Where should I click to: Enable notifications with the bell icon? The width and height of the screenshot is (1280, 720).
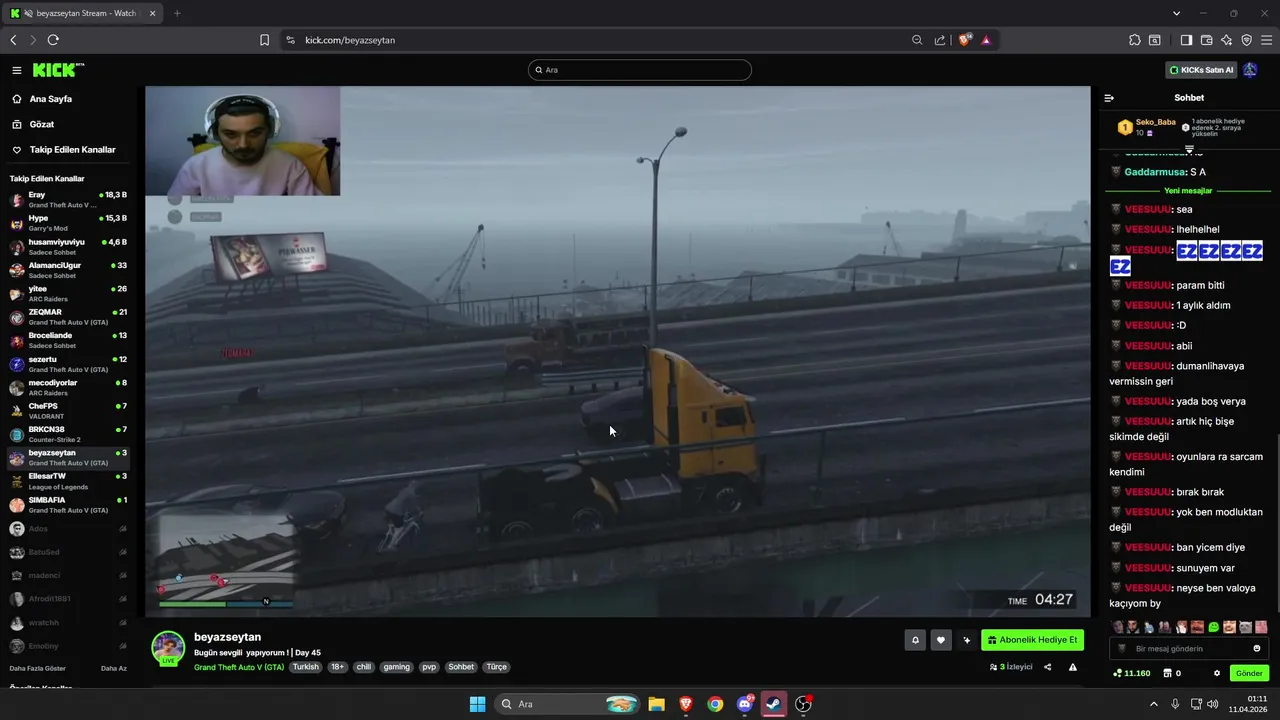[x=914, y=640]
